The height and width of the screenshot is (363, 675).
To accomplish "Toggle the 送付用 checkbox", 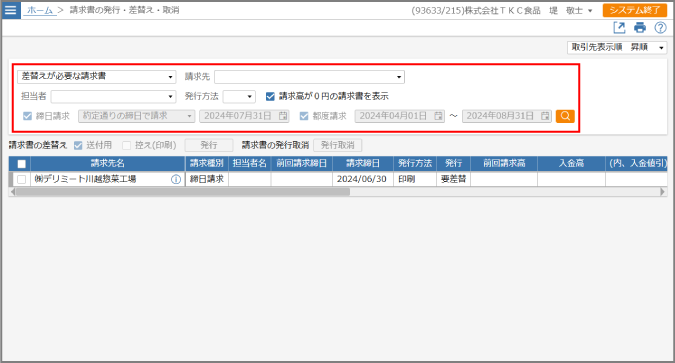I will coord(78,146).
